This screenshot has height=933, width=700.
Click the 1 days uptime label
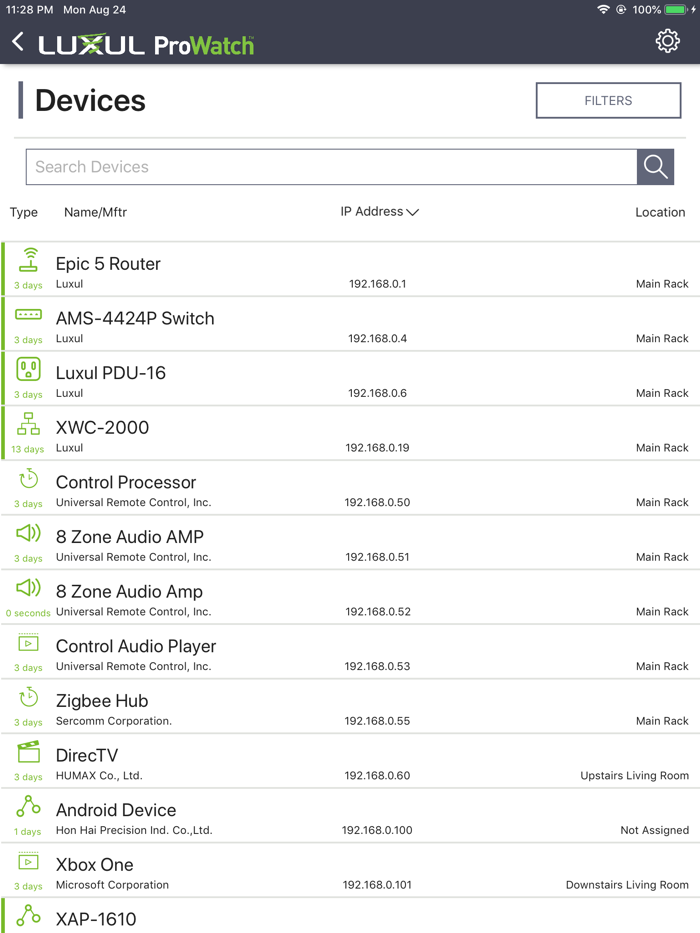pyautogui.click(x=28, y=832)
